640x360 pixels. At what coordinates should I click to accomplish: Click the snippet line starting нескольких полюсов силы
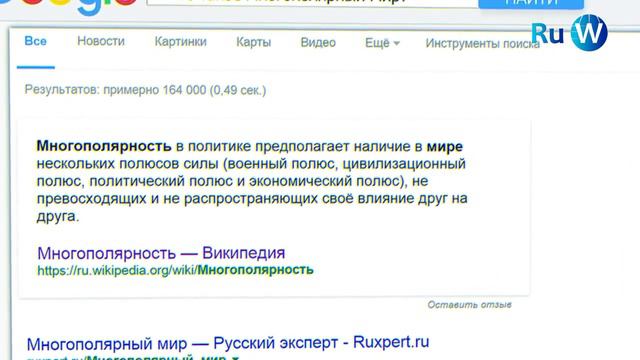click(x=251, y=164)
